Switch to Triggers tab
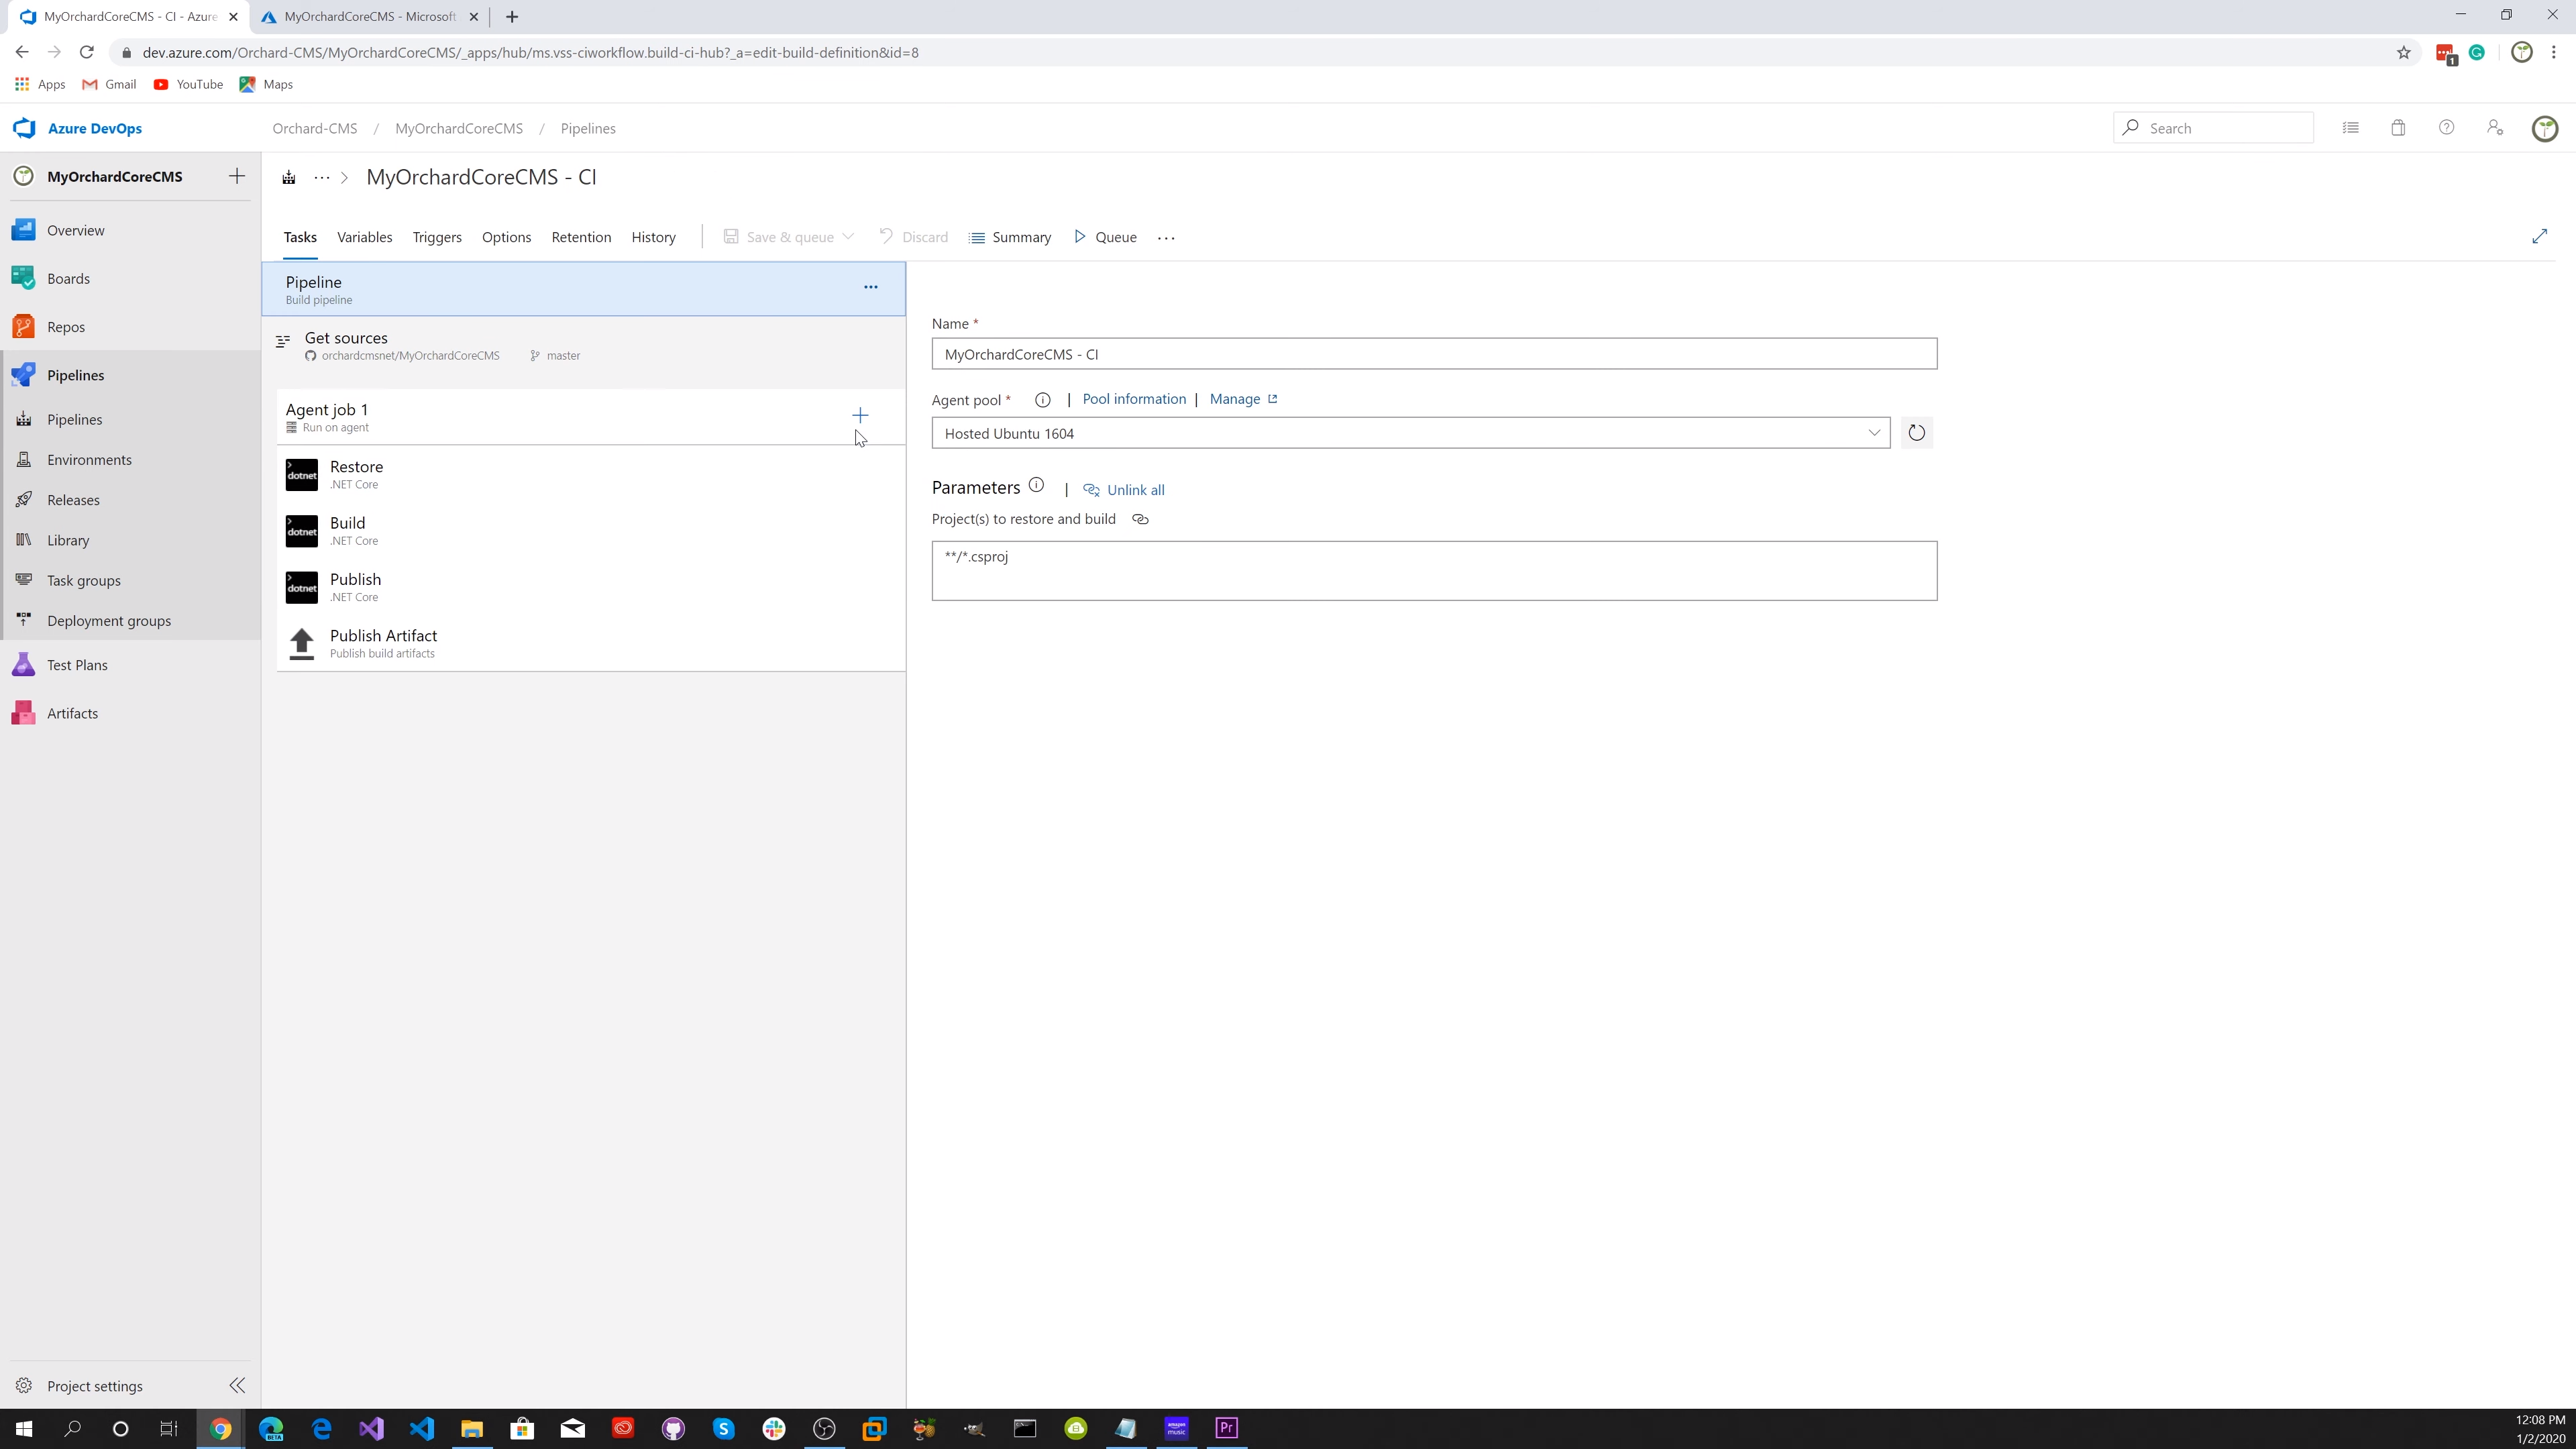The width and height of the screenshot is (2576, 1449). pos(437,237)
